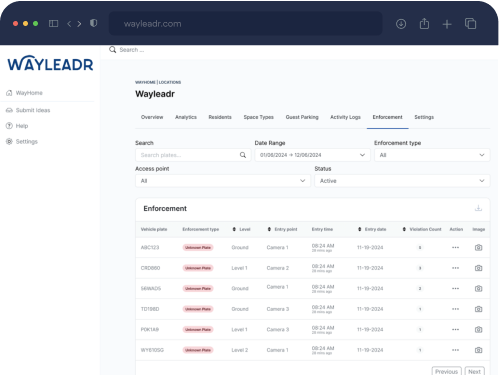Switch to the Overview tab

tap(152, 117)
